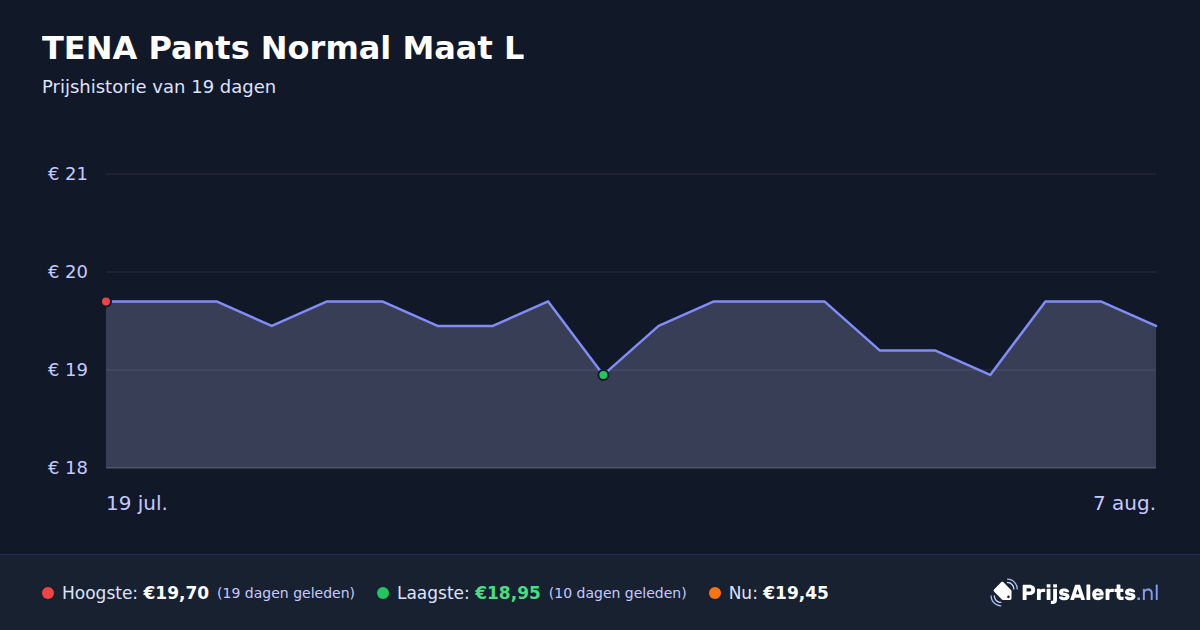Click the € 18 axis label
This screenshot has height=630, width=1200.
click(x=68, y=468)
